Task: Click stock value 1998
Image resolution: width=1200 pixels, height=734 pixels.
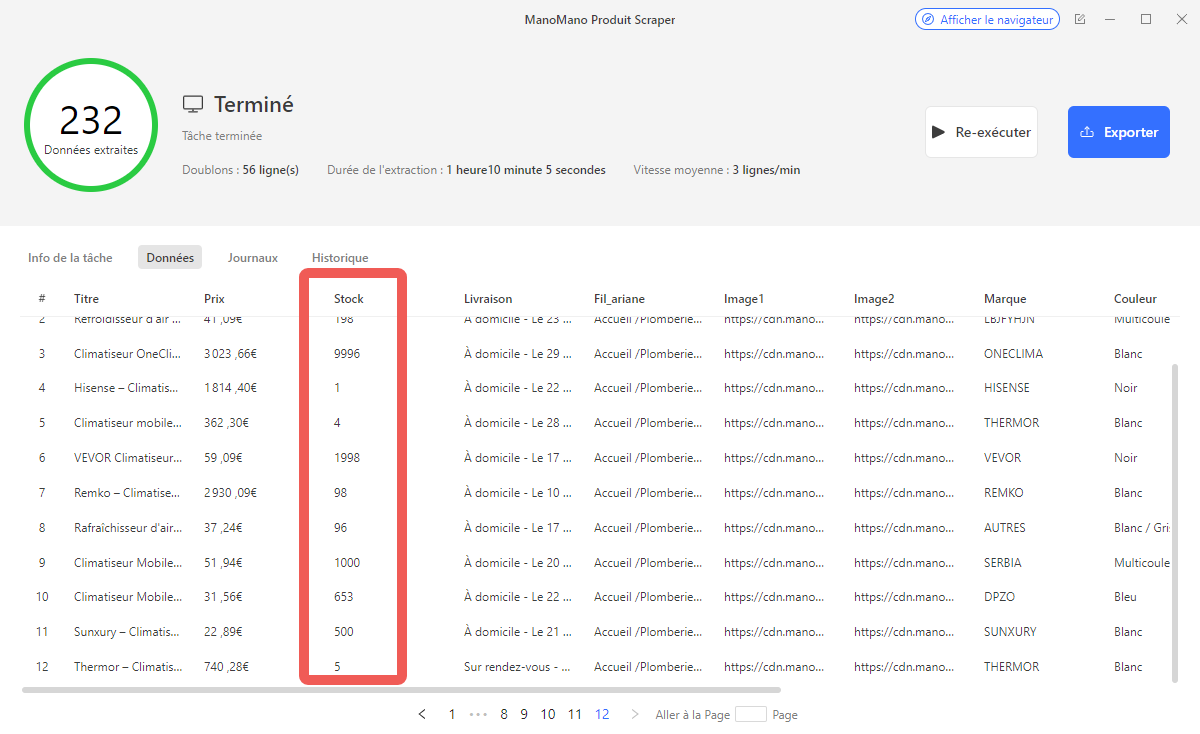Action: pyautogui.click(x=347, y=458)
